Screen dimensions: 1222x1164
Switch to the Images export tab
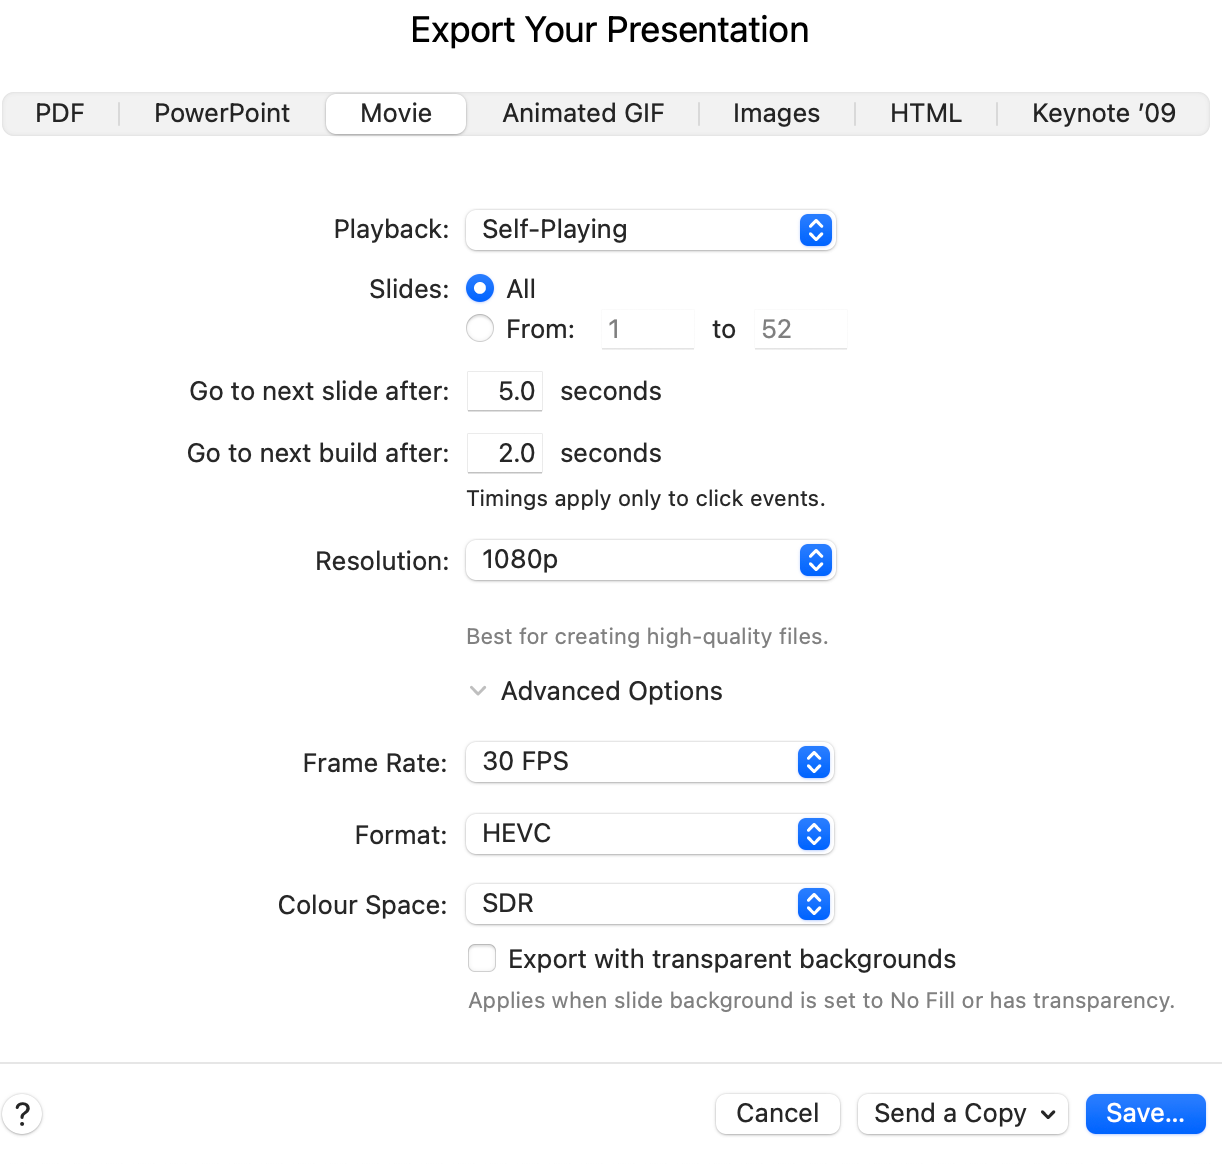point(776,114)
